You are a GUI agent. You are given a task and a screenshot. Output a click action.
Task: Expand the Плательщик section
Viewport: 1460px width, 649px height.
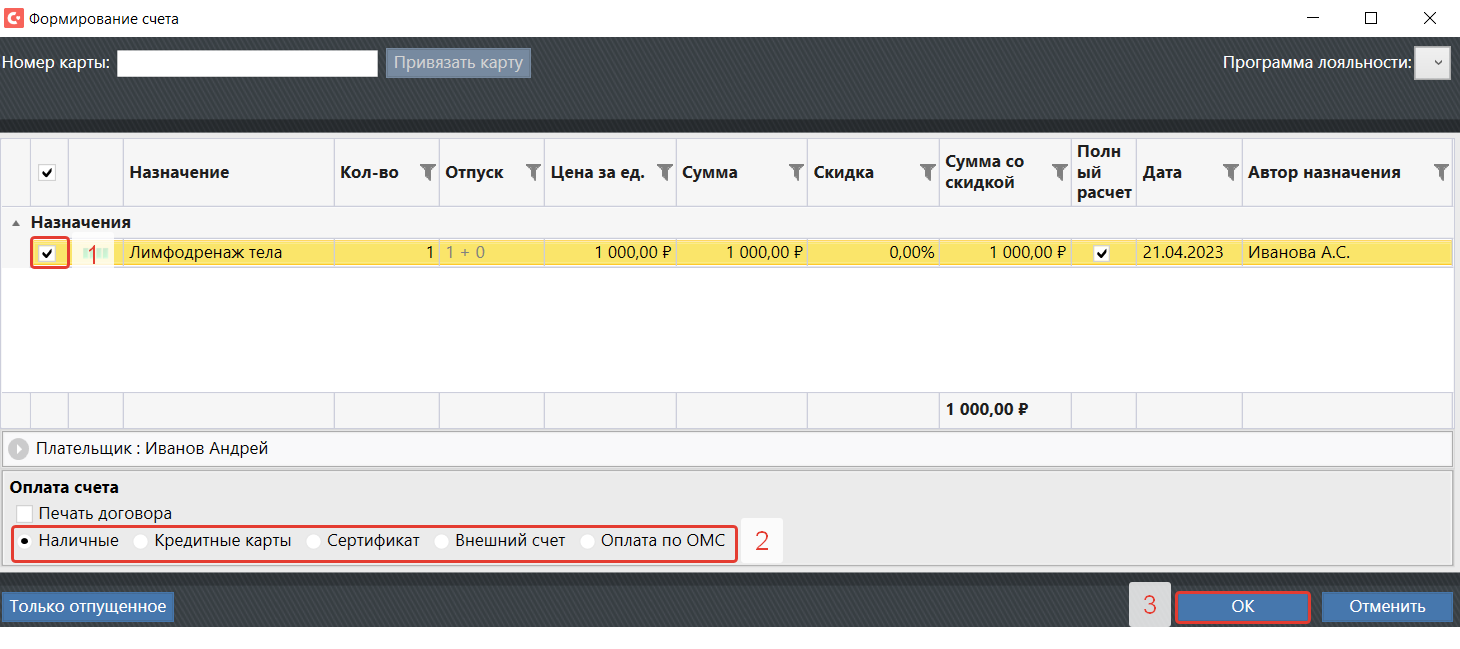[18, 449]
